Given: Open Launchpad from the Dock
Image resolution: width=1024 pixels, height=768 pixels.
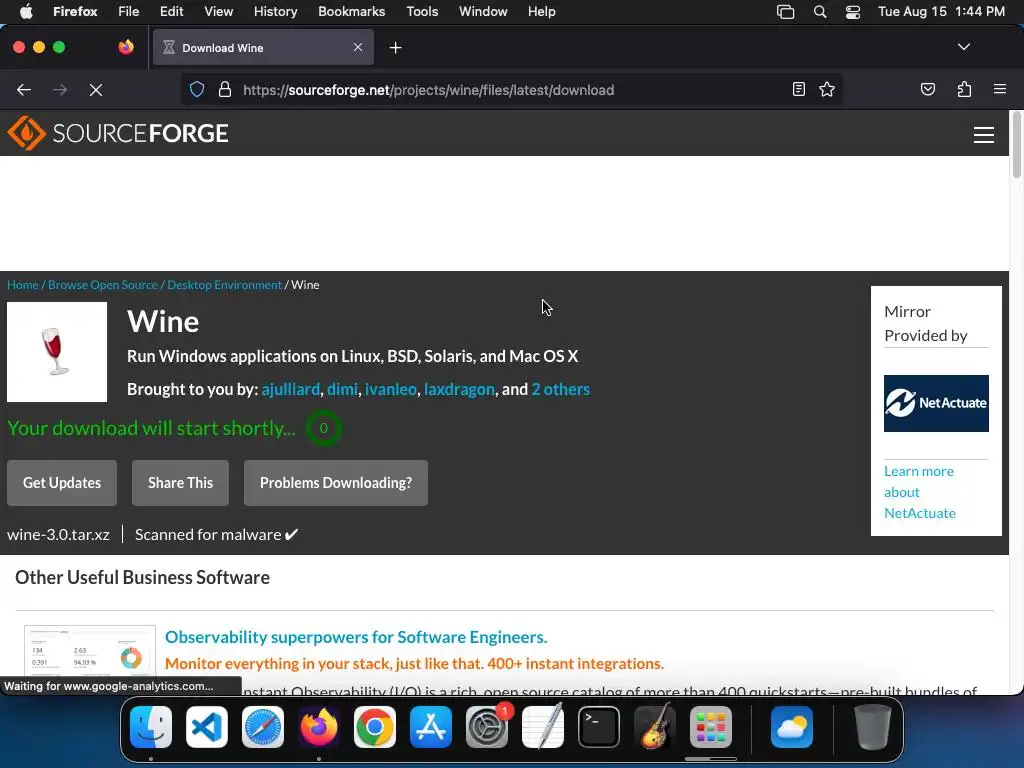Looking at the screenshot, I should [711, 727].
